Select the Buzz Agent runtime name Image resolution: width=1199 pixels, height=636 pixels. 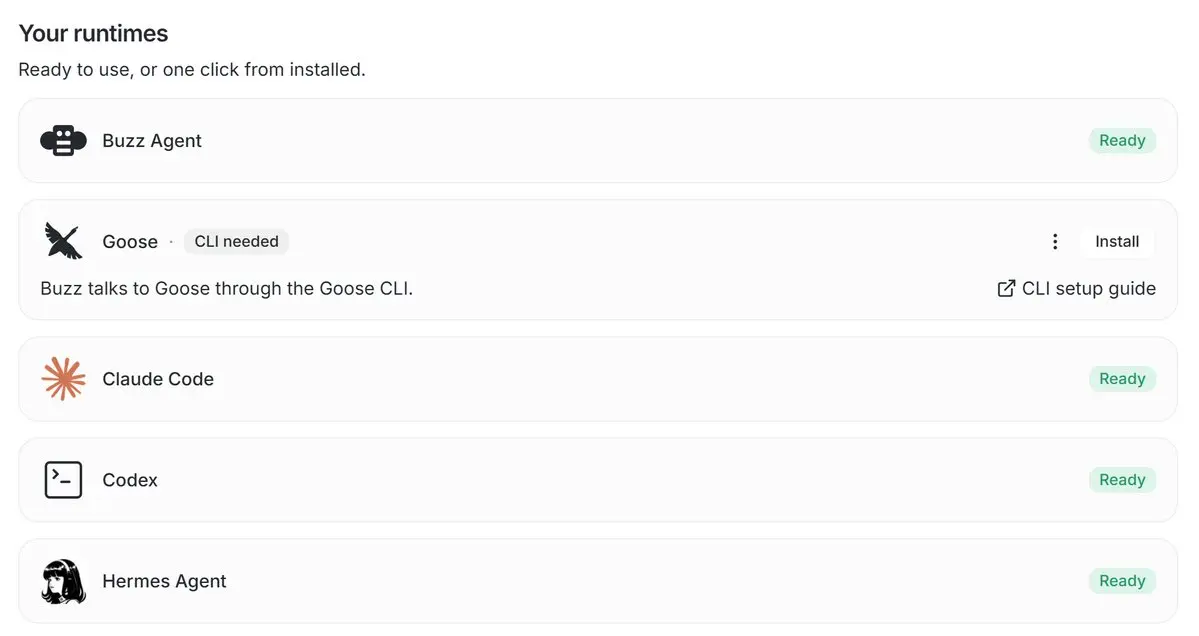tap(152, 141)
